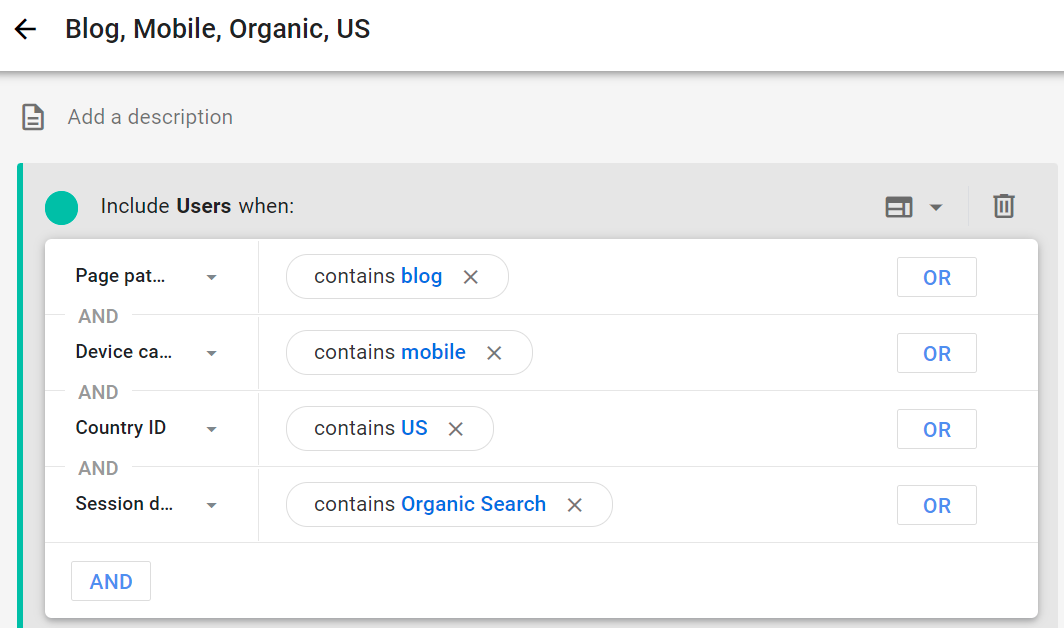Remove the 'contains US' filter chip
Viewport: 1064px width, 628px height.
pyautogui.click(x=456, y=429)
